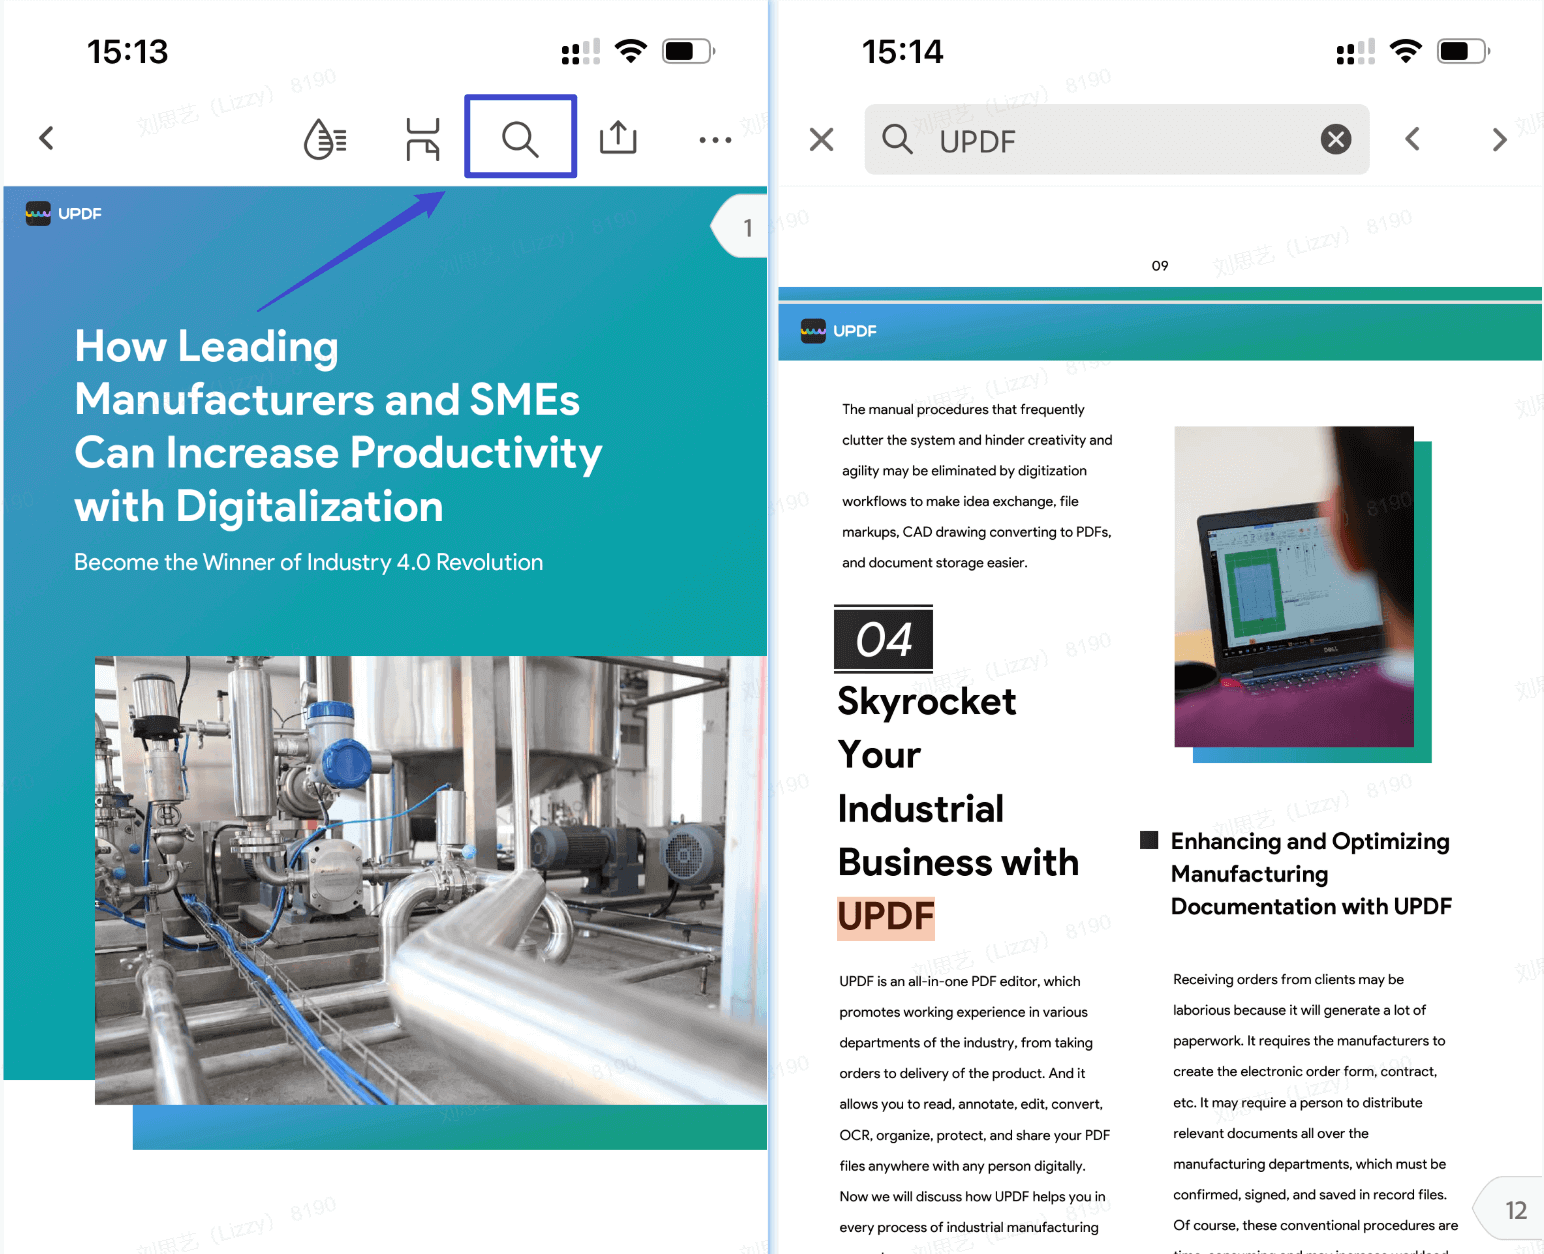Go to previous search result chevron

tap(1413, 139)
